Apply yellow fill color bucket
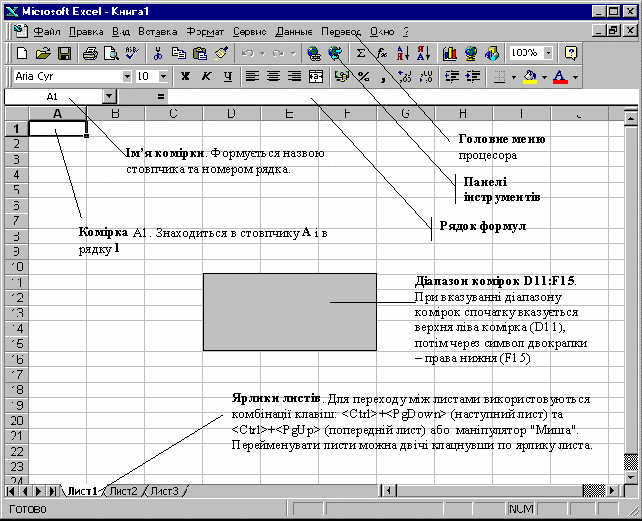The width and height of the screenshot is (642, 521). coord(531,77)
